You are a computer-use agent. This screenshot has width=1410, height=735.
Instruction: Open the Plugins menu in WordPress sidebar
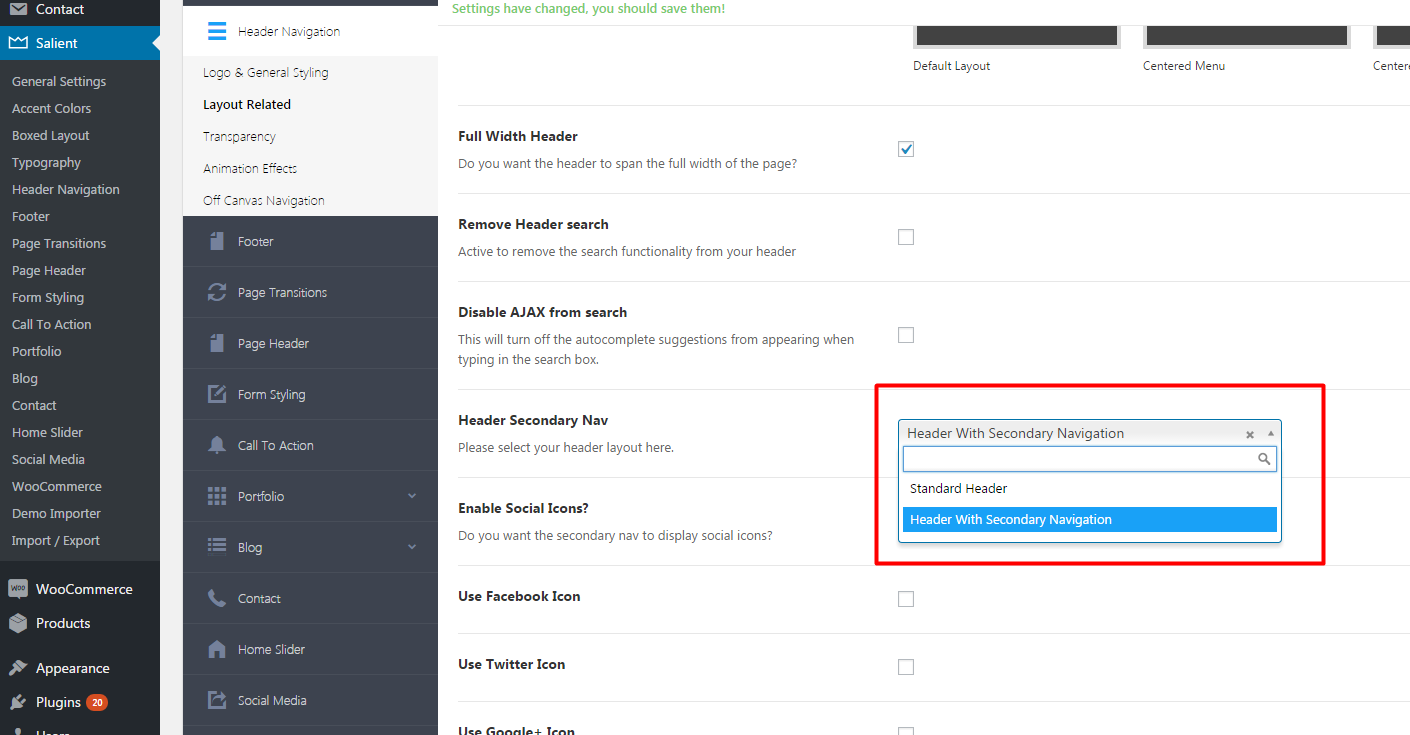58,702
